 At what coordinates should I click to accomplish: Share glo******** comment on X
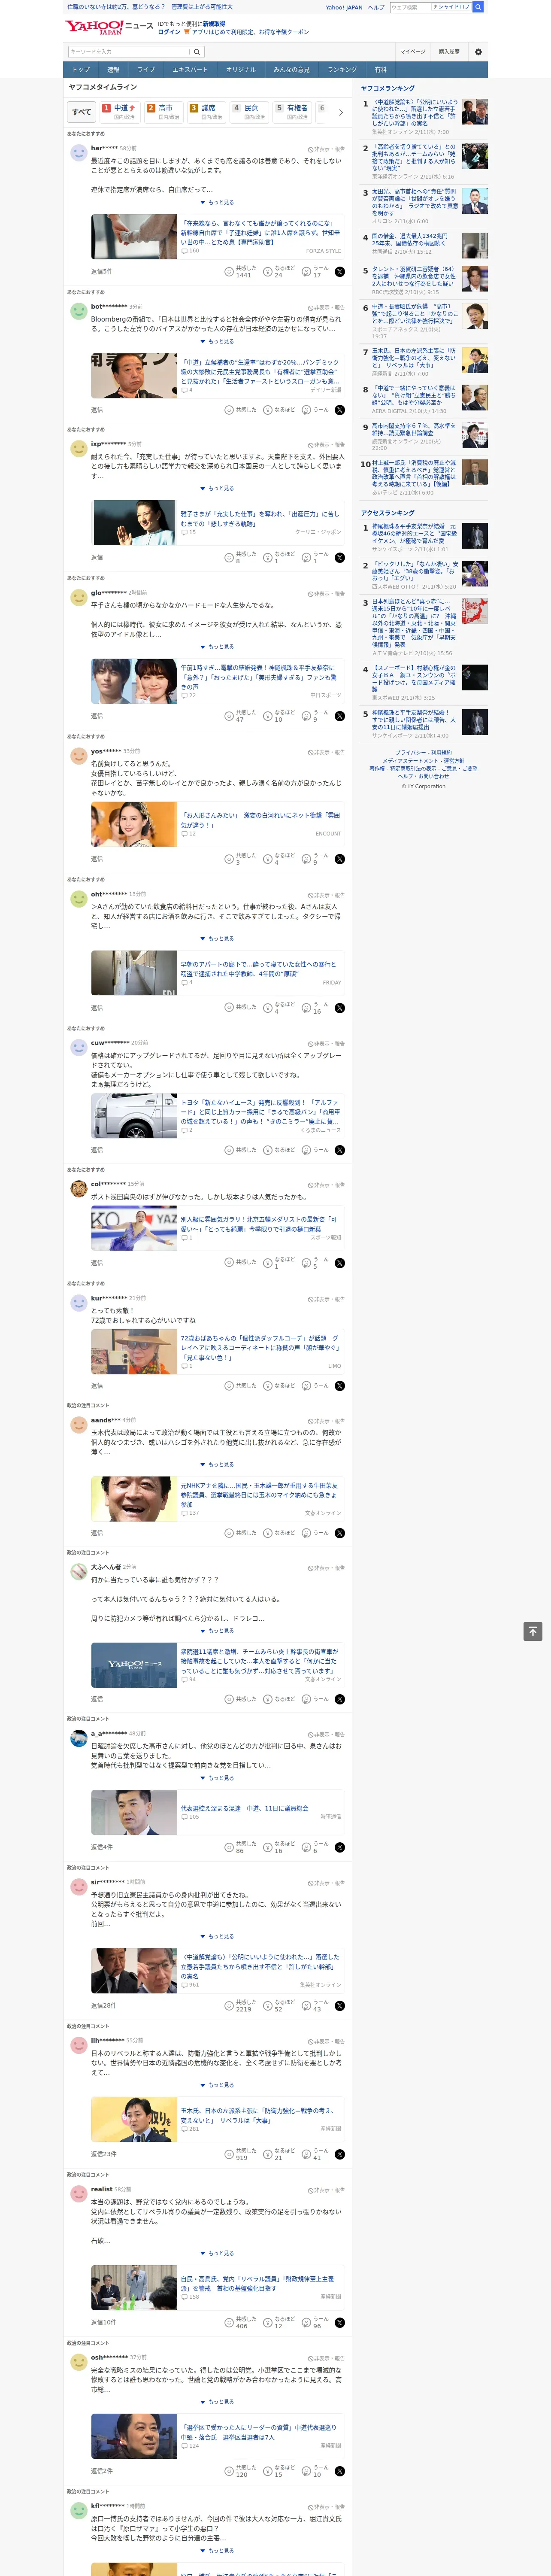pyautogui.click(x=340, y=716)
